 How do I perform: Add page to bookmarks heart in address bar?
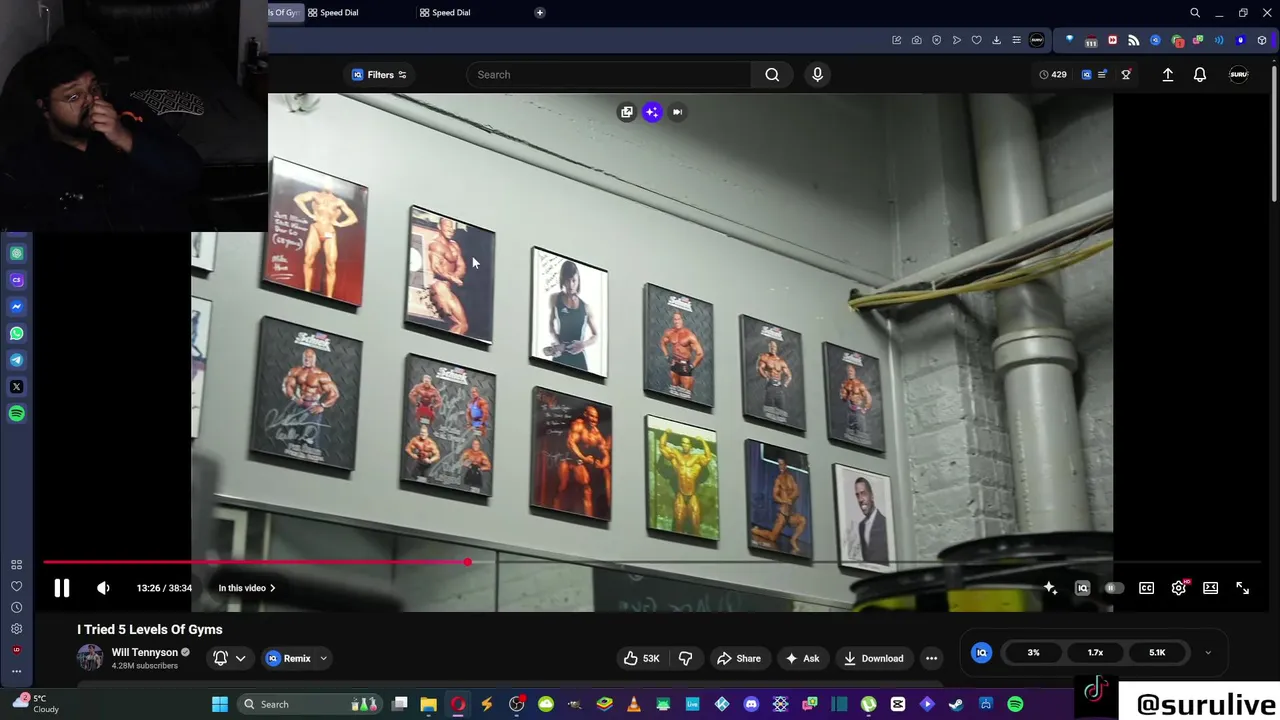point(976,40)
